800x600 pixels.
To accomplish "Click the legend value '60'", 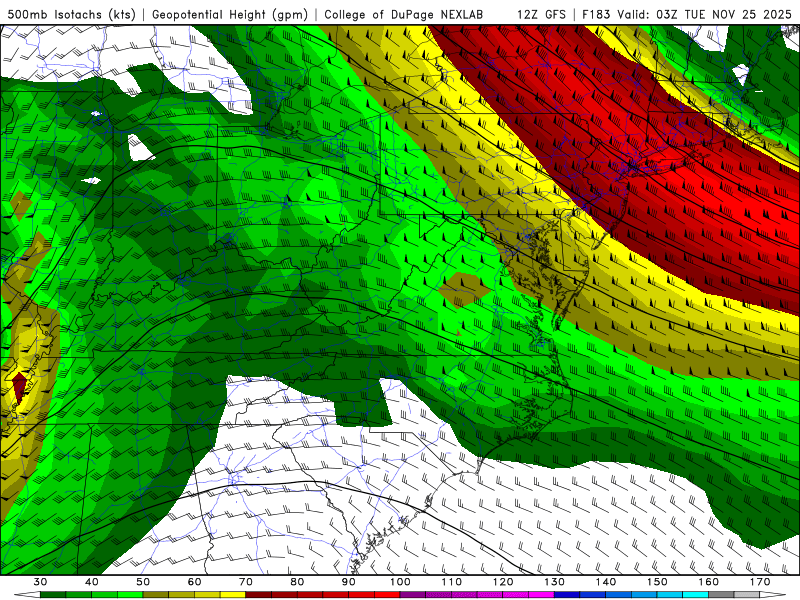I will click(194, 582).
